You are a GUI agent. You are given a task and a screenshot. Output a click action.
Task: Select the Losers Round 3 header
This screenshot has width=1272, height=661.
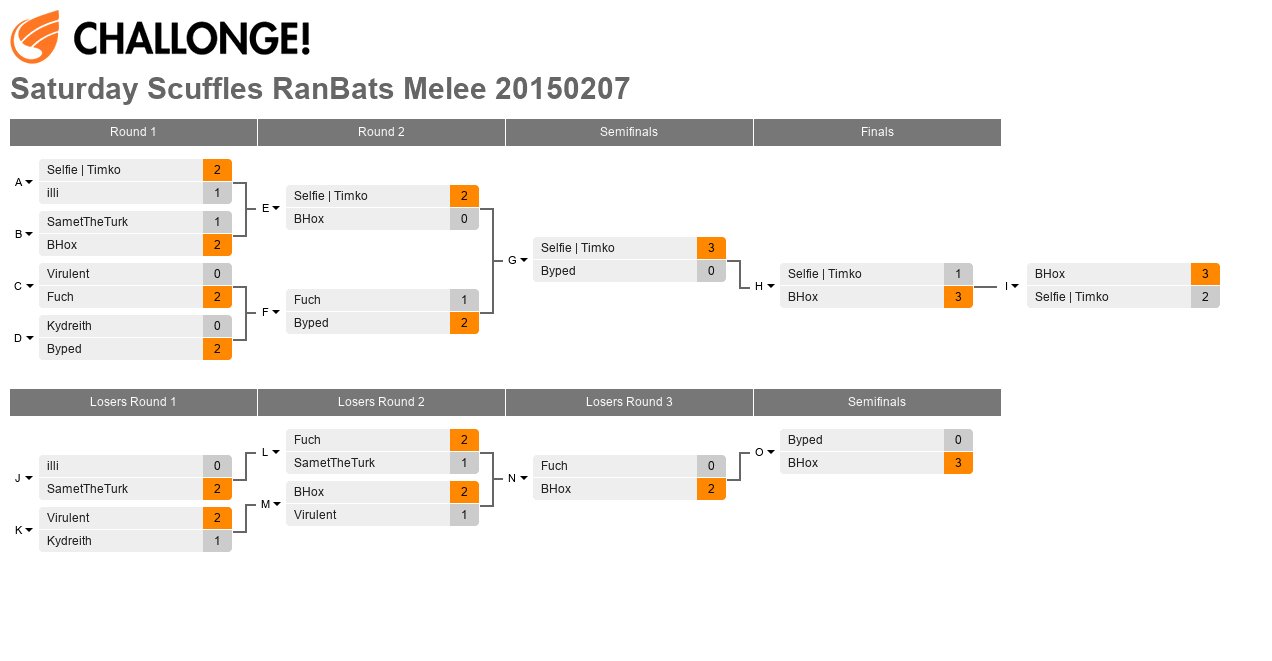(629, 402)
